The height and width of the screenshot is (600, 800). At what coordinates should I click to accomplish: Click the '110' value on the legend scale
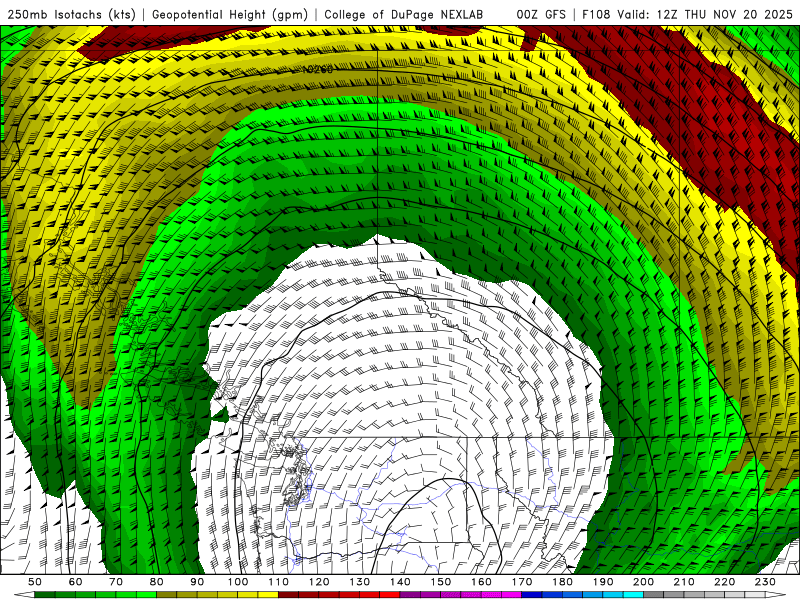[x=279, y=582]
